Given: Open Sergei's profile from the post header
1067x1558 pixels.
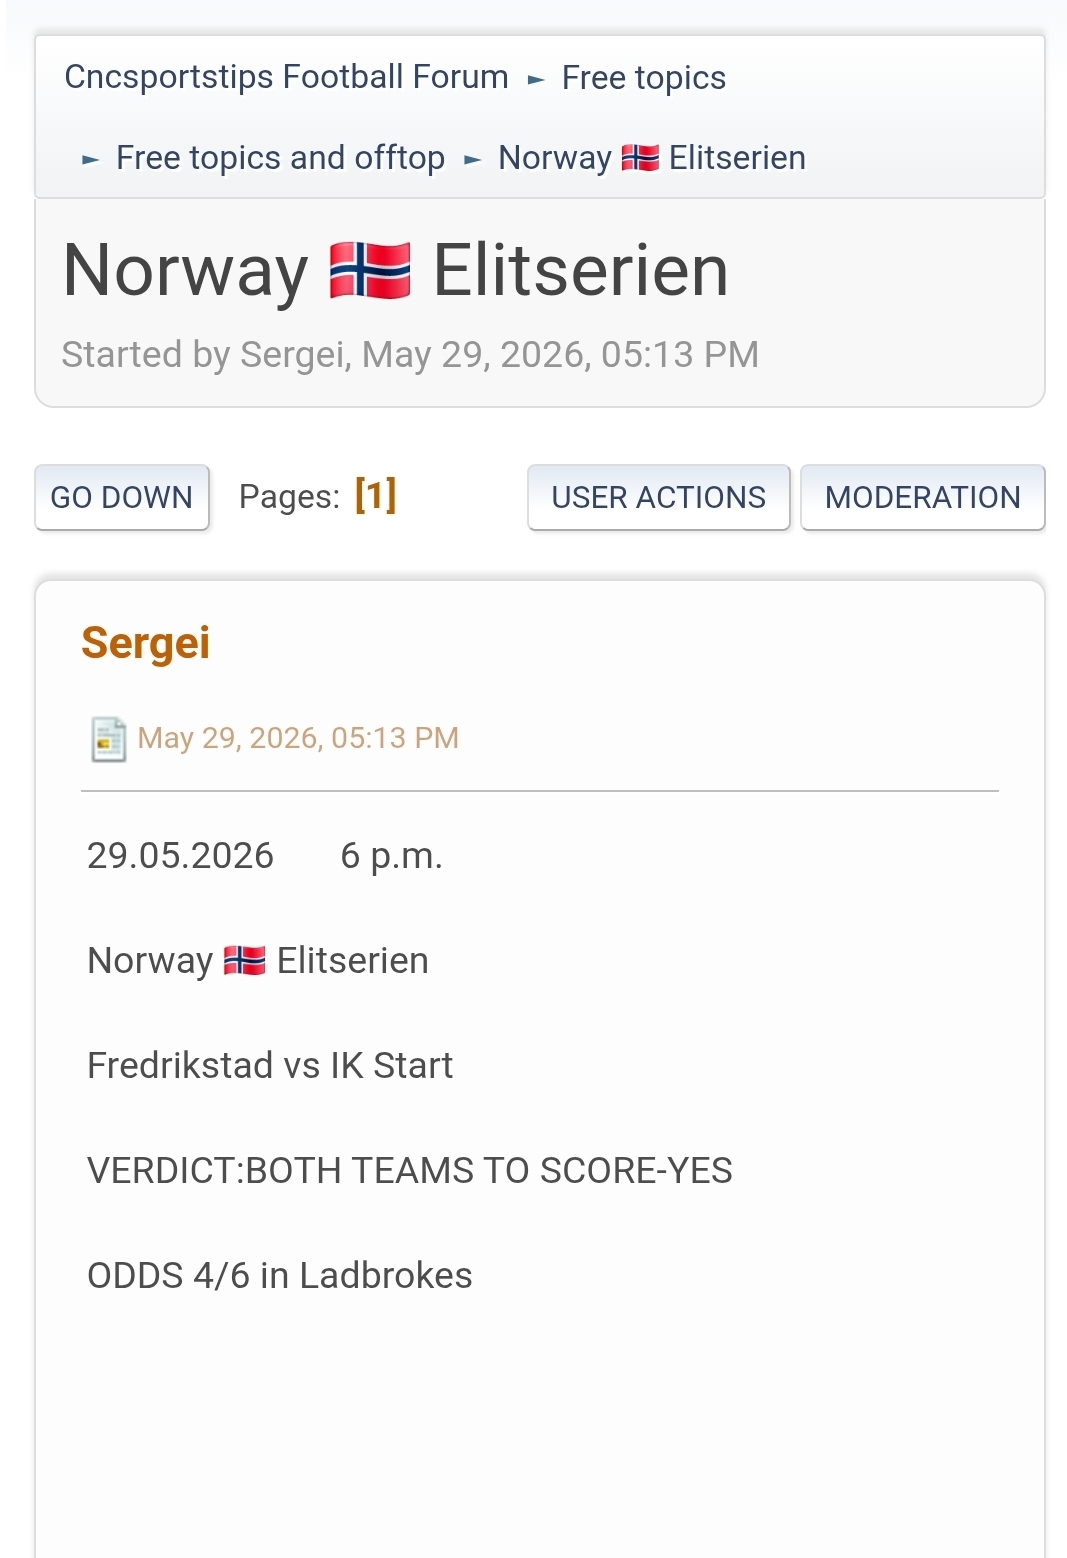Looking at the screenshot, I should [x=146, y=642].
